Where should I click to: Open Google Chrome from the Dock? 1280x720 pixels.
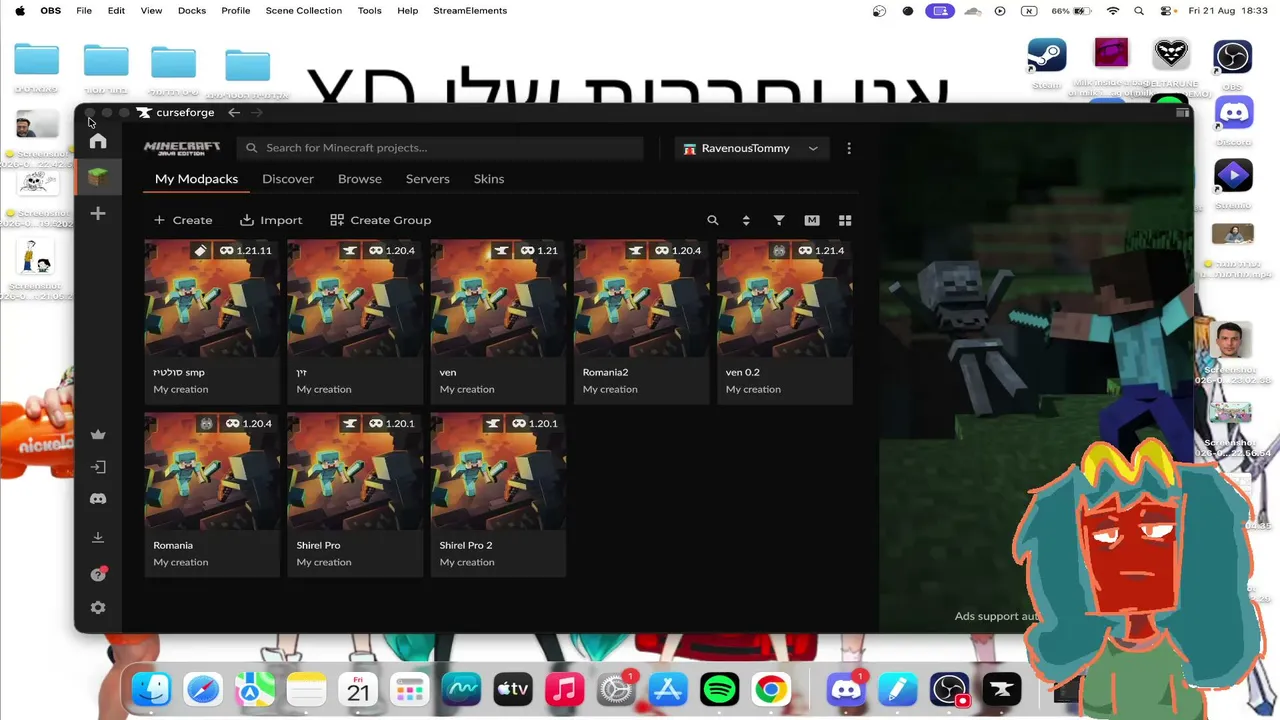click(771, 689)
